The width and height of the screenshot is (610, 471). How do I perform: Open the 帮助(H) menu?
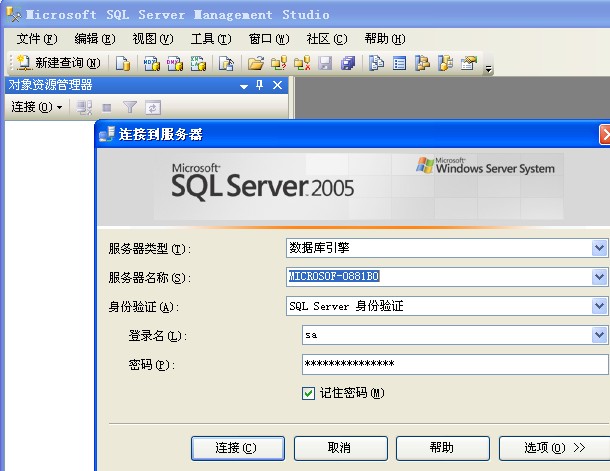pyautogui.click(x=385, y=39)
